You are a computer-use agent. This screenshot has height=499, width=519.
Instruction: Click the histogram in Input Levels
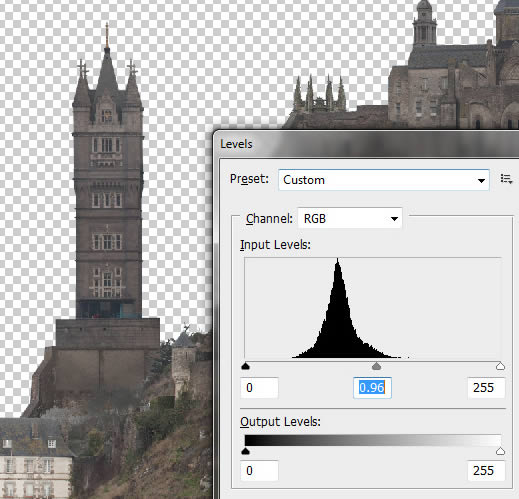(x=373, y=308)
